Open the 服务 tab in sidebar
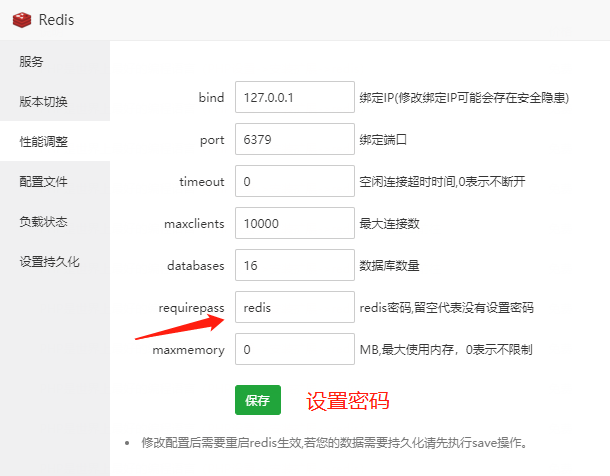The height and width of the screenshot is (476, 610). point(32,62)
